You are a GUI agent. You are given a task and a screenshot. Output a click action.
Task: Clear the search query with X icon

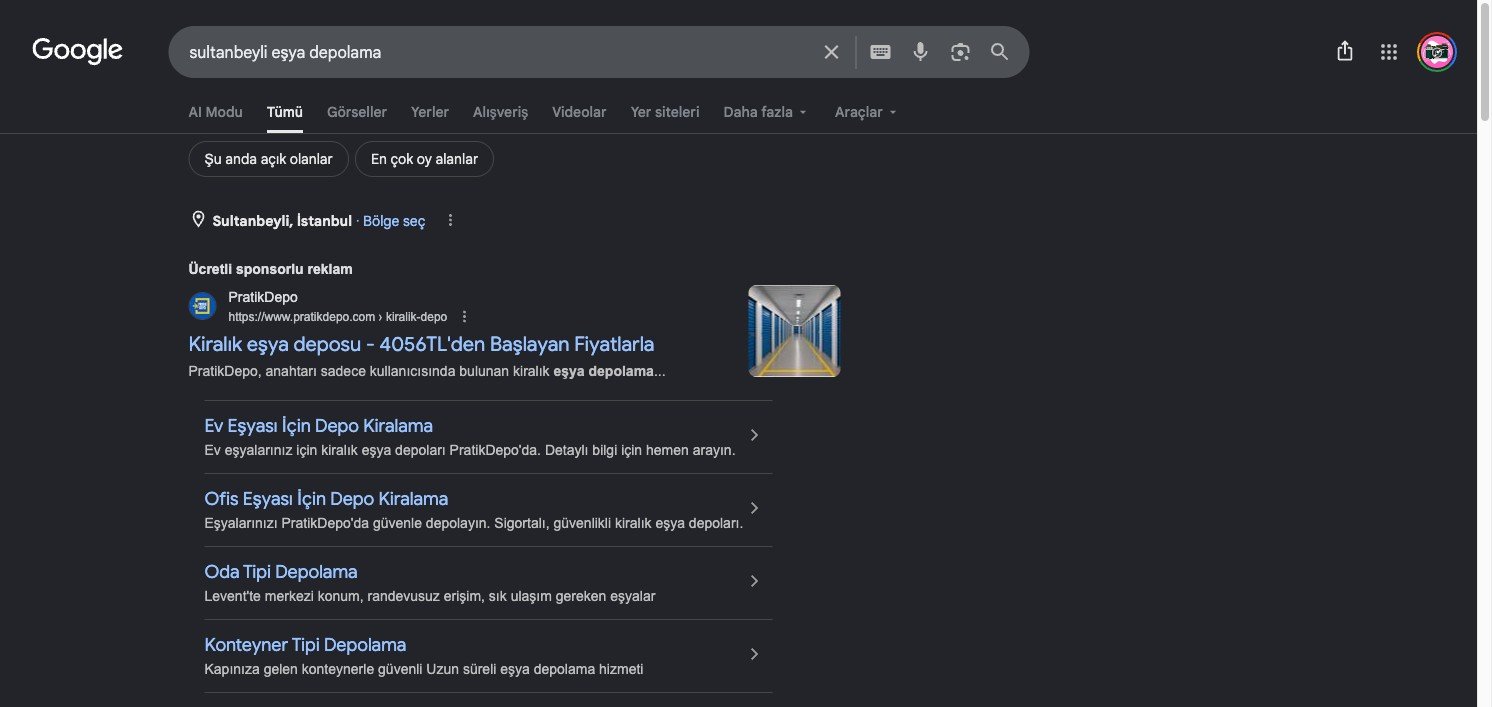(x=831, y=52)
